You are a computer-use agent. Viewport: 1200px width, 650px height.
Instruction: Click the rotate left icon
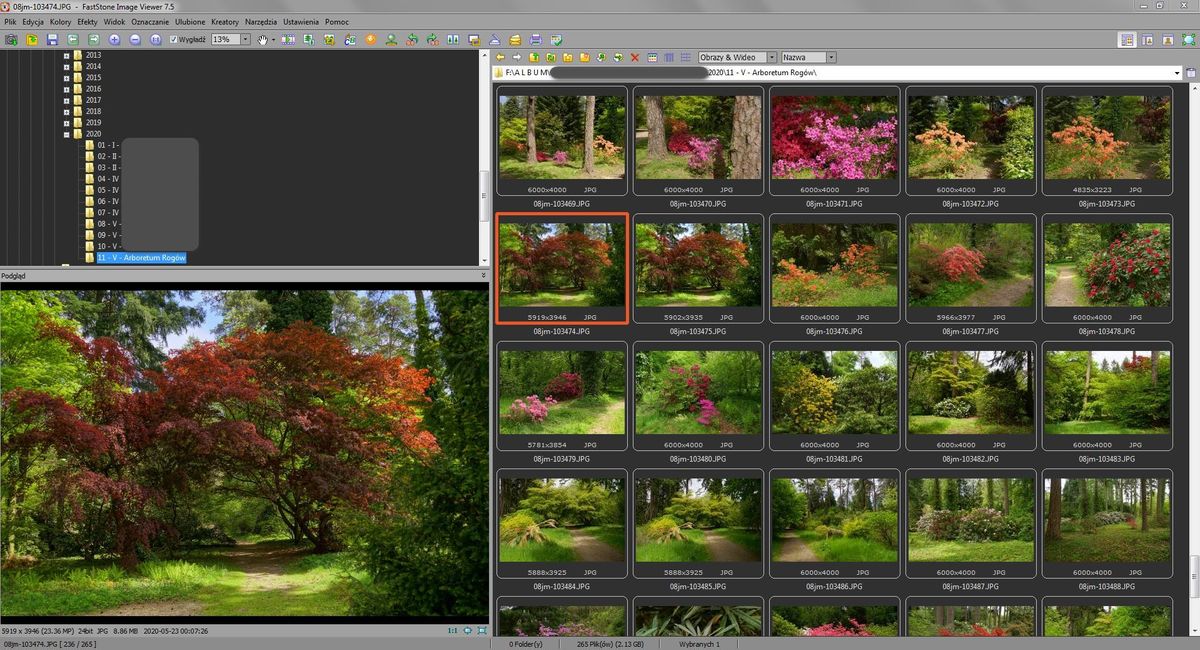[x=411, y=40]
